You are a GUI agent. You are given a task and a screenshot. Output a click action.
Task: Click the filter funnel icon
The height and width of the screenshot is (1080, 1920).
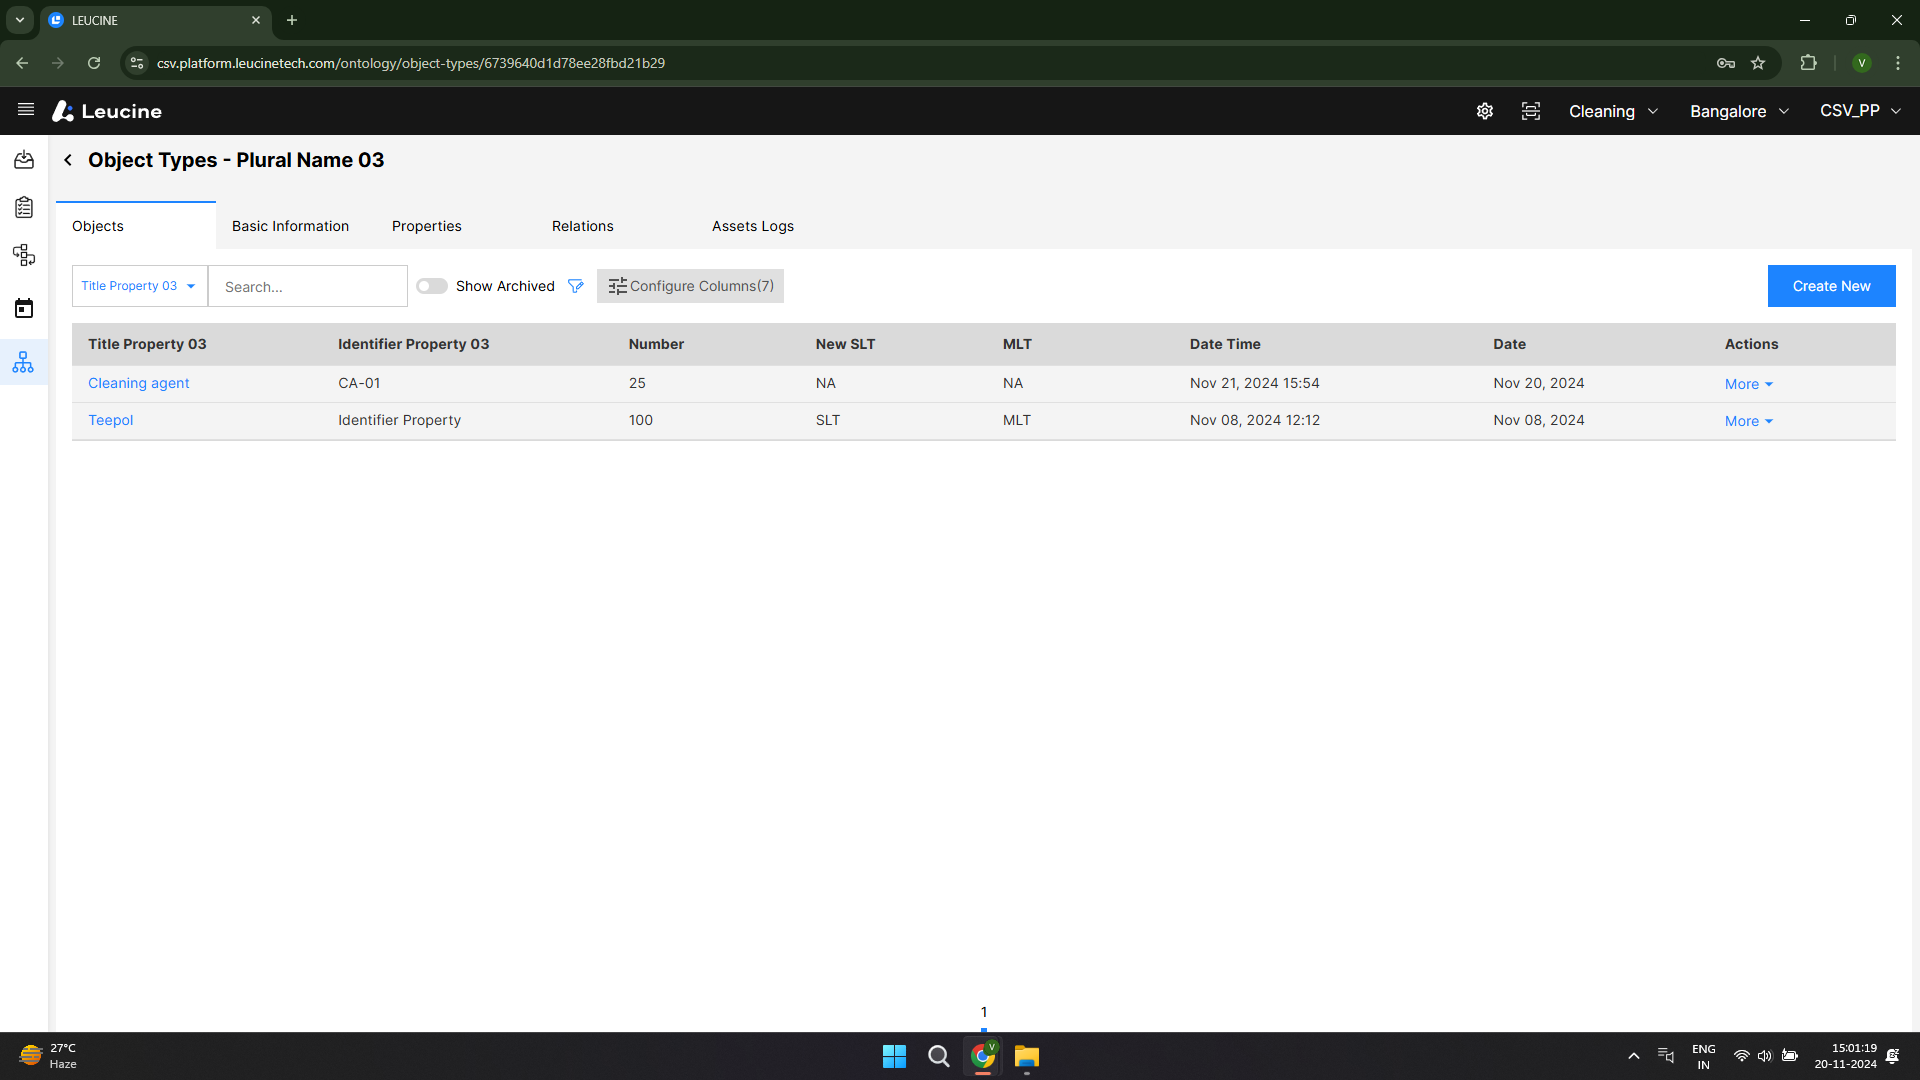pos(576,286)
